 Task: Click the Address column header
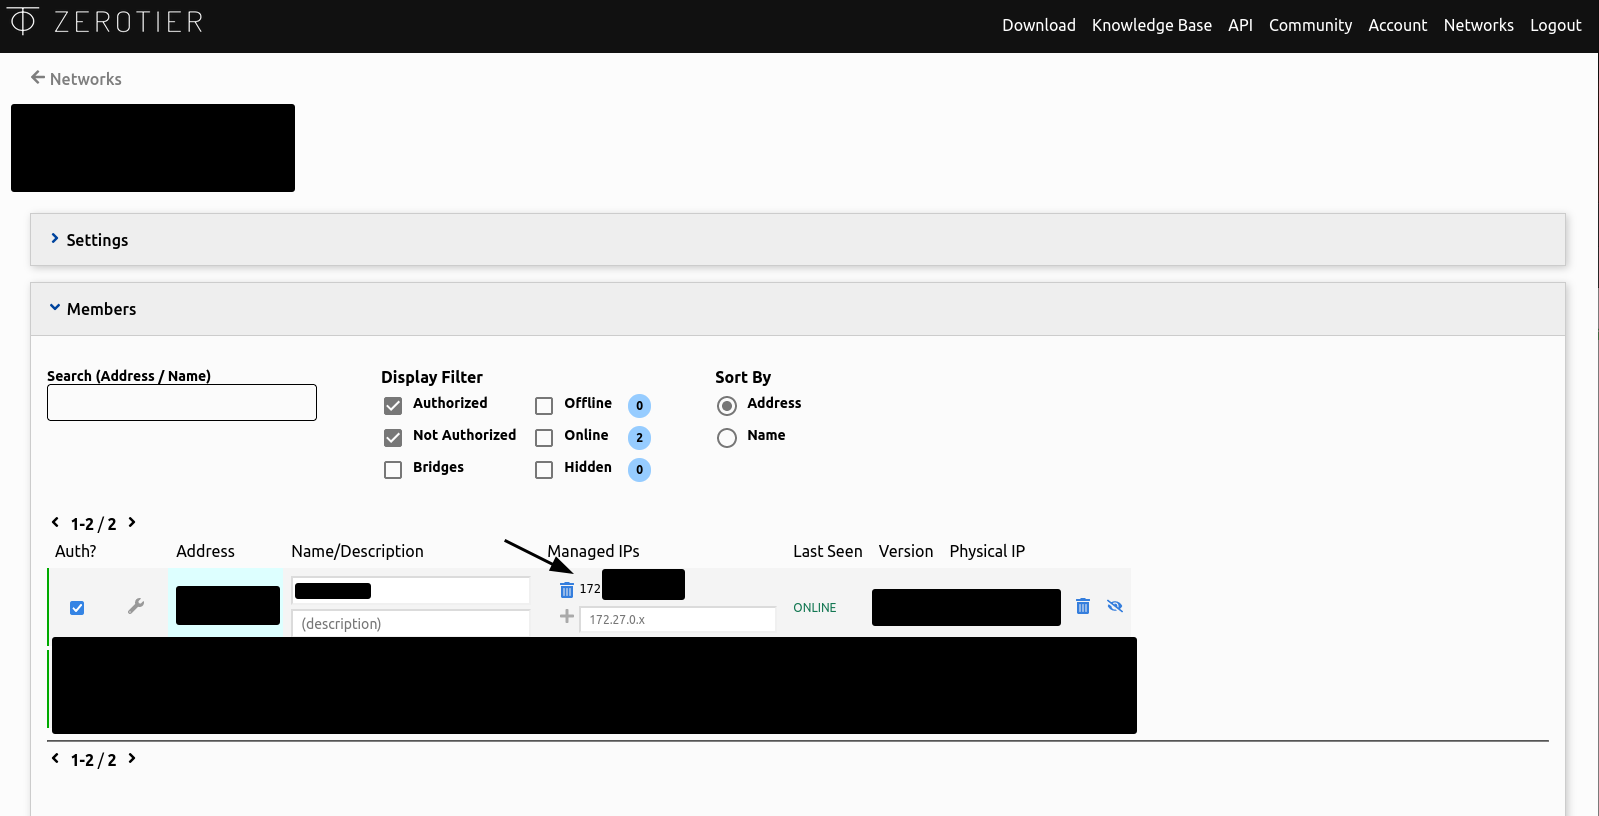[x=205, y=551]
